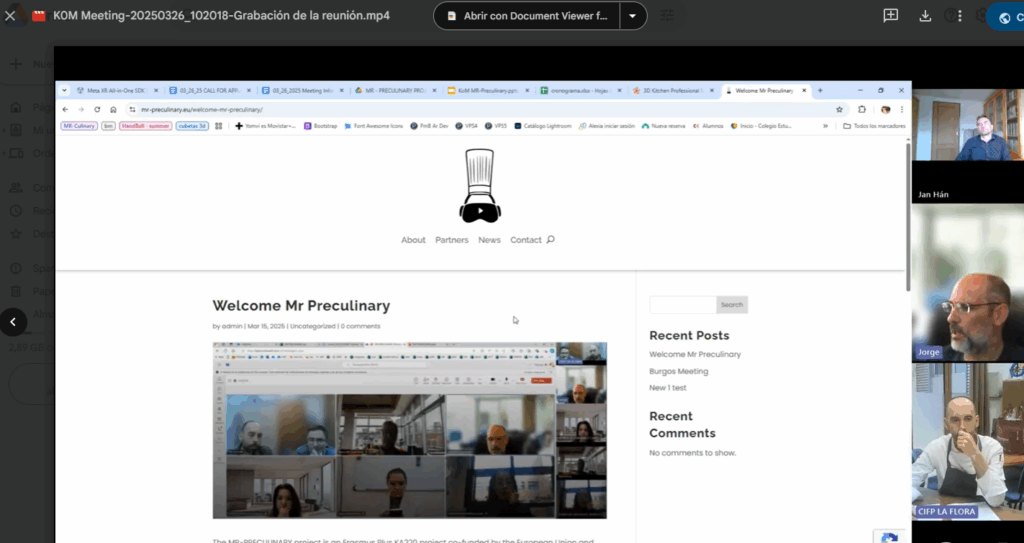Open the tab search dropdown arrow

click(65, 91)
